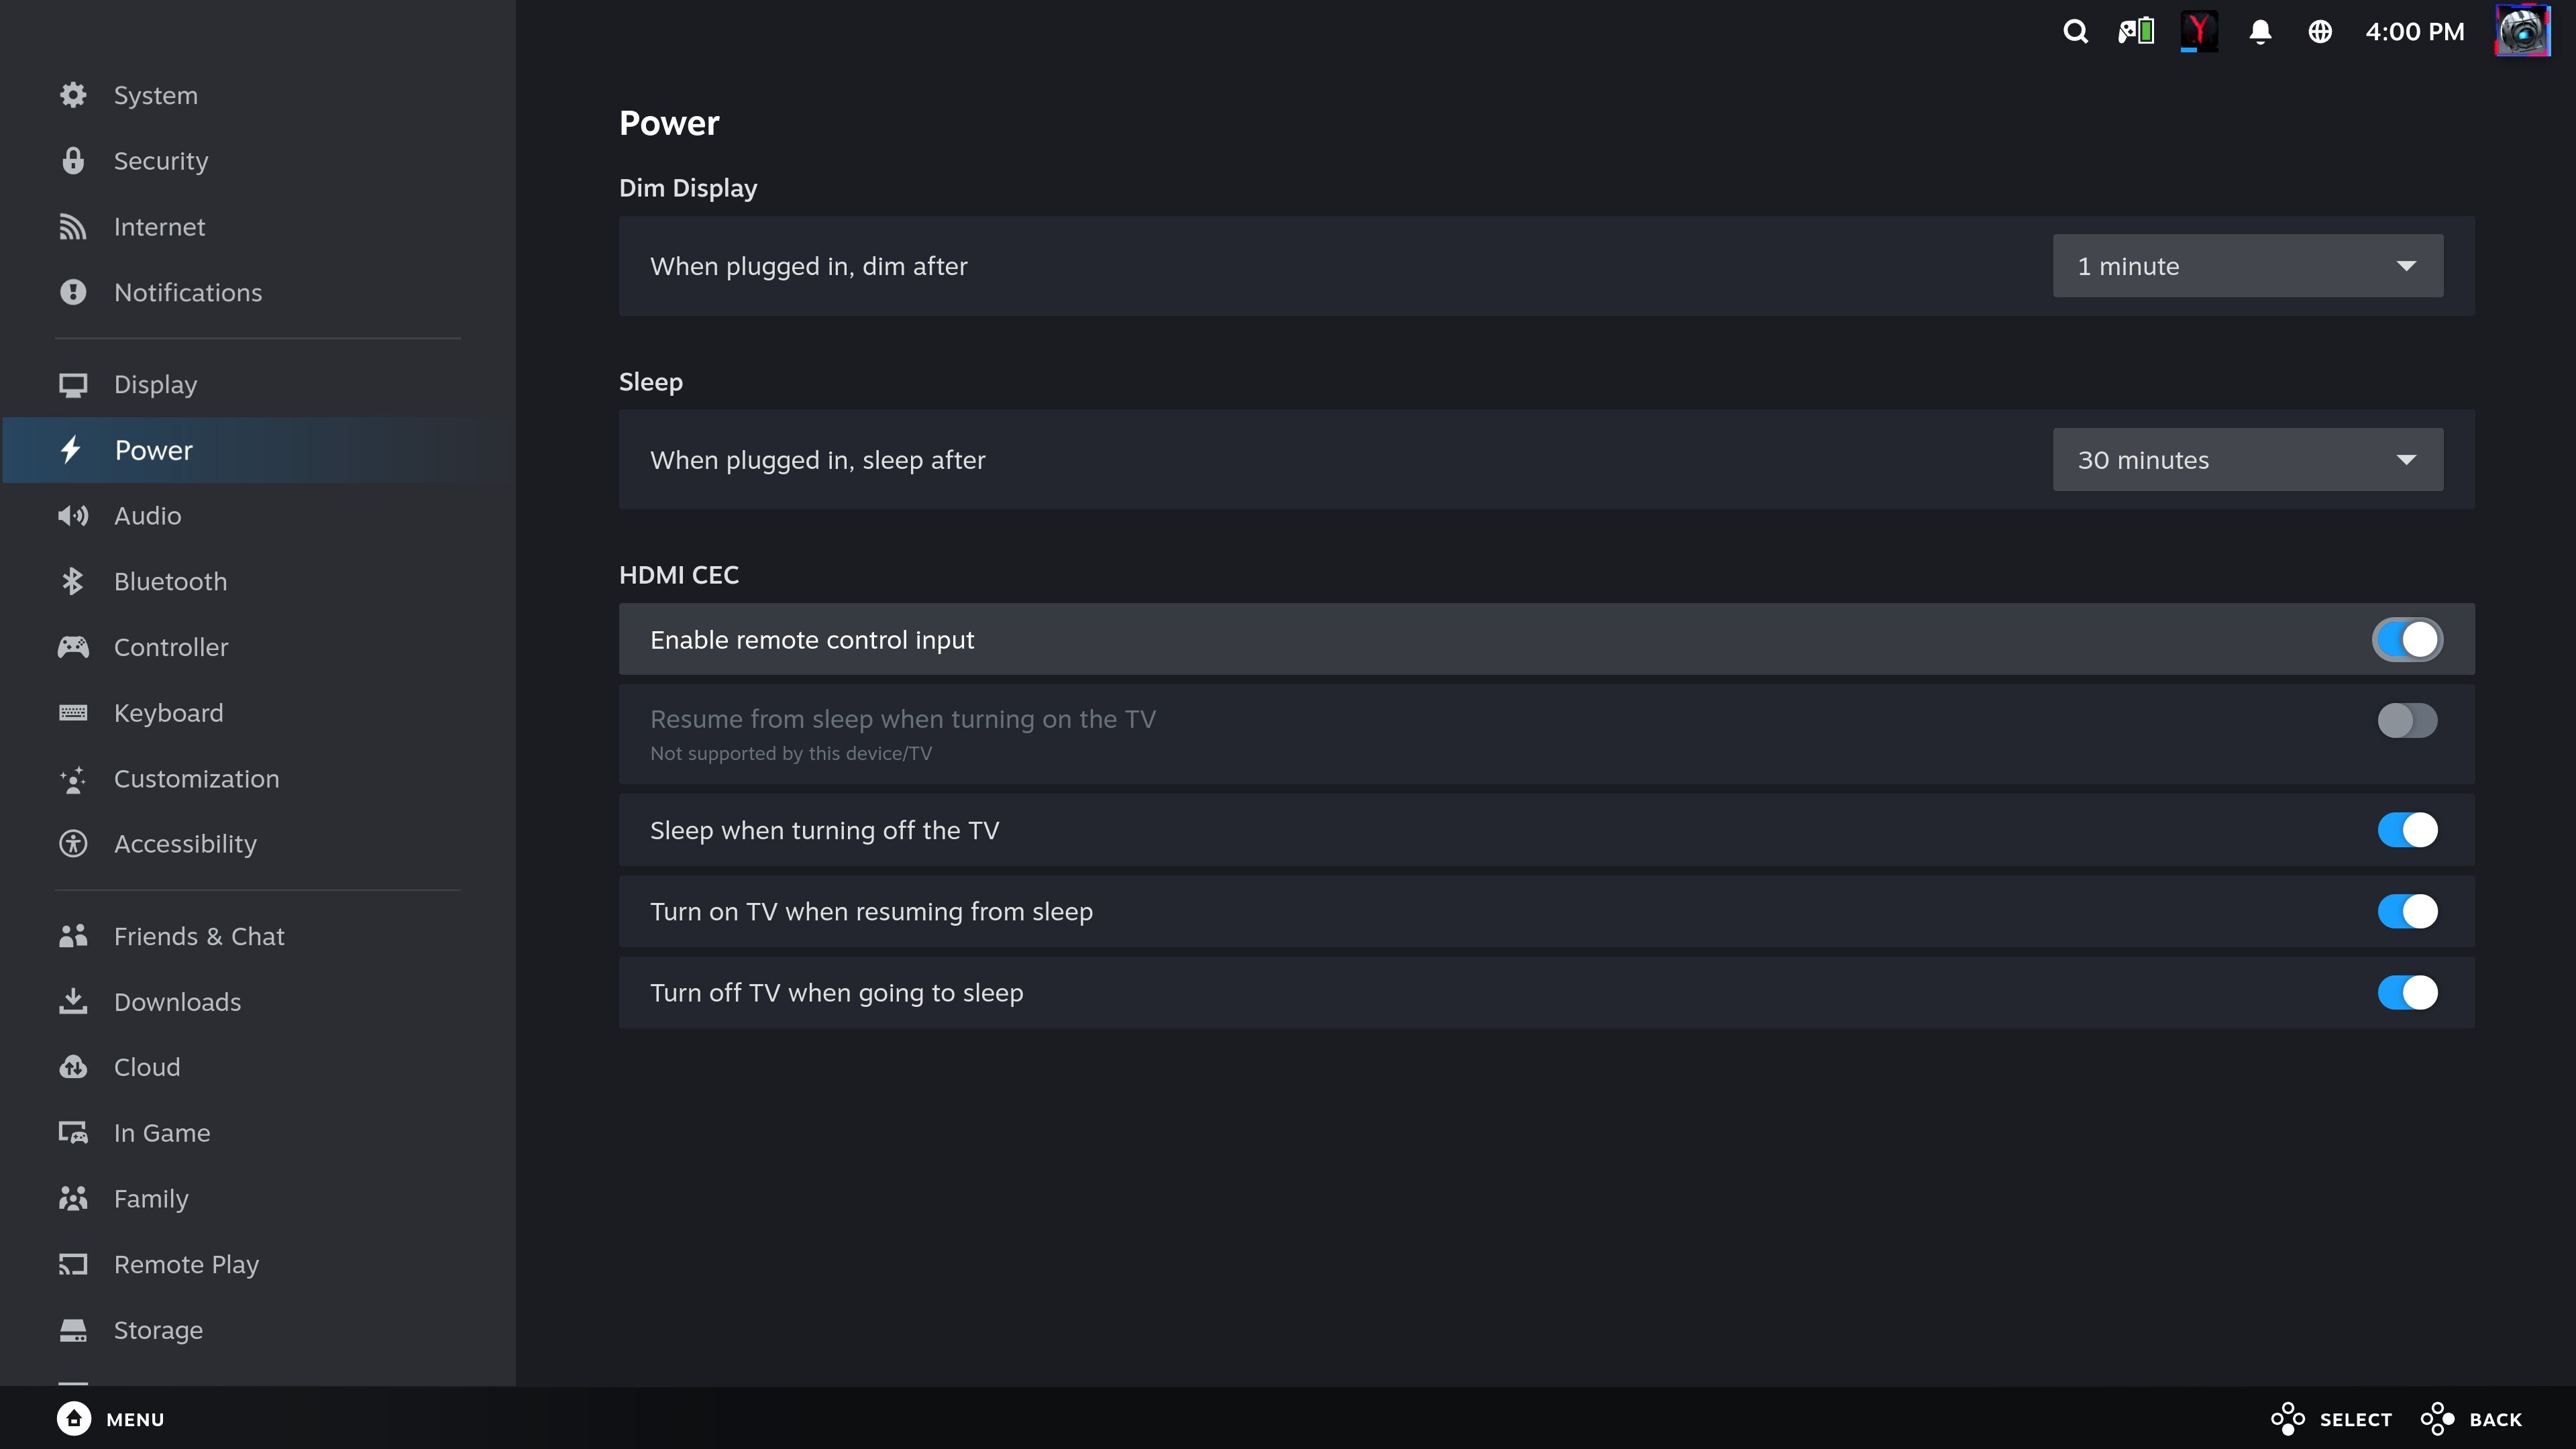Expand the sleep after 30 minutes dropdown

pyautogui.click(x=2247, y=460)
